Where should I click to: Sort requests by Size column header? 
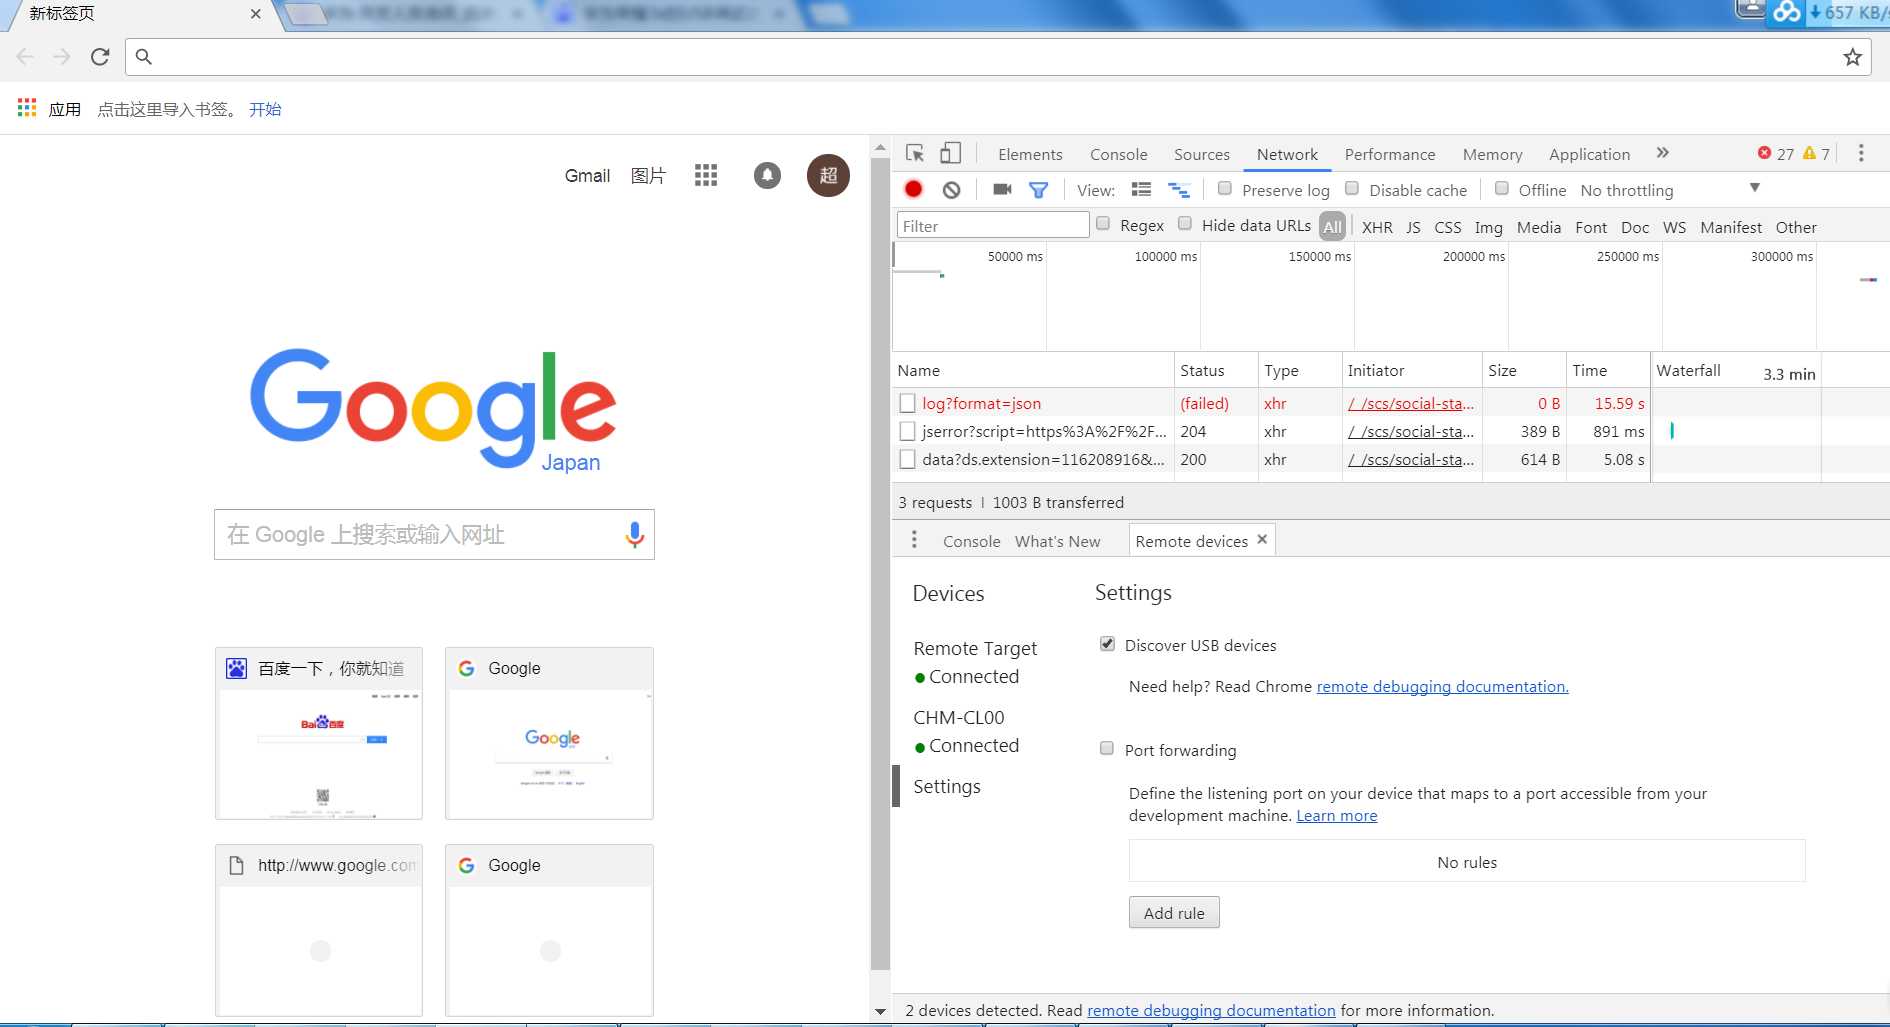(x=1523, y=370)
